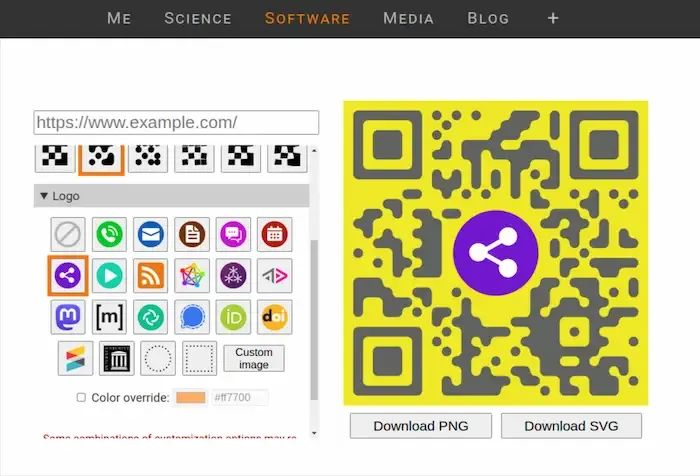Open the orange override color swatch
Viewport: 700px width, 476px height.
[191, 397]
